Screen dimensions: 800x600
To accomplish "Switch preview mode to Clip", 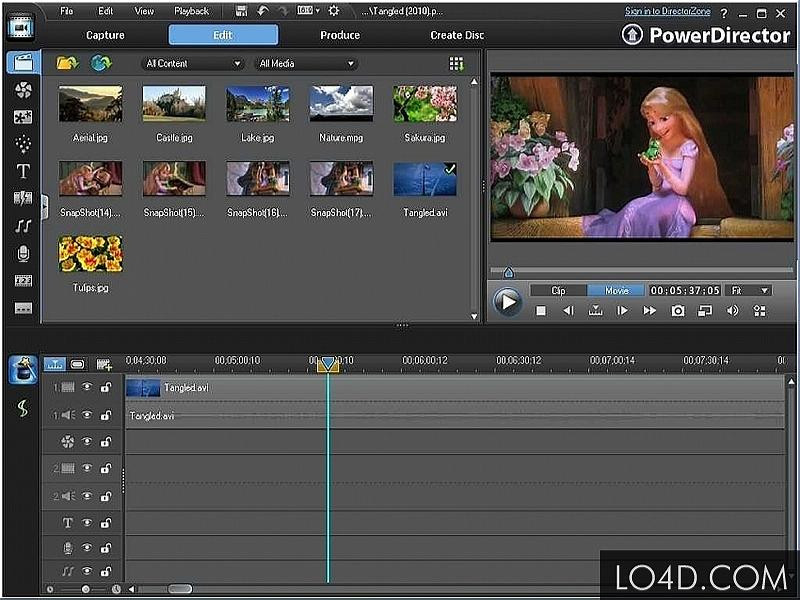I will (558, 291).
